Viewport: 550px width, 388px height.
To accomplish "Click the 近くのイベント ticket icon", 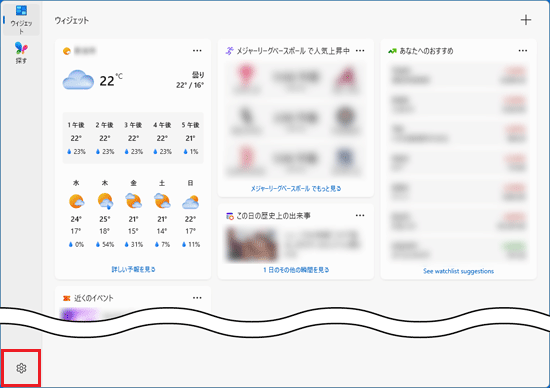I will point(67,298).
